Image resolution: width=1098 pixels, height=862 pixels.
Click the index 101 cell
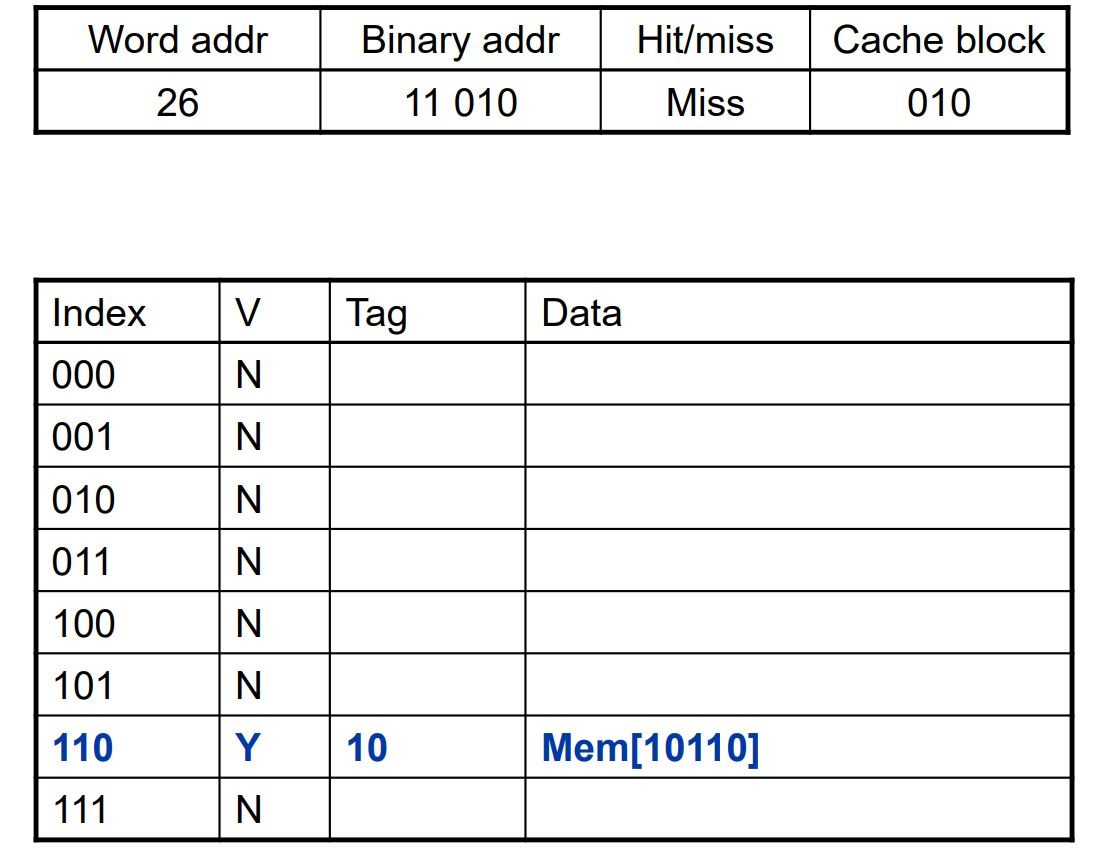83,686
